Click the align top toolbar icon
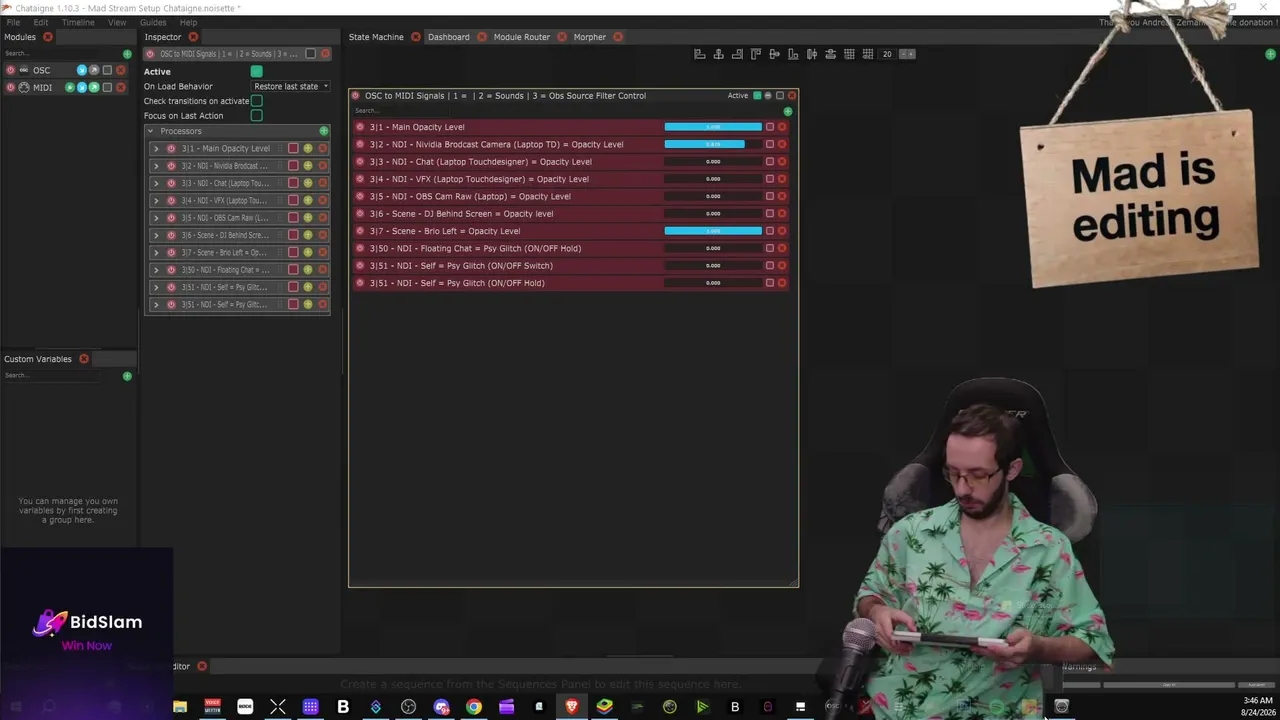Image resolution: width=1280 pixels, height=720 pixels. [x=756, y=54]
